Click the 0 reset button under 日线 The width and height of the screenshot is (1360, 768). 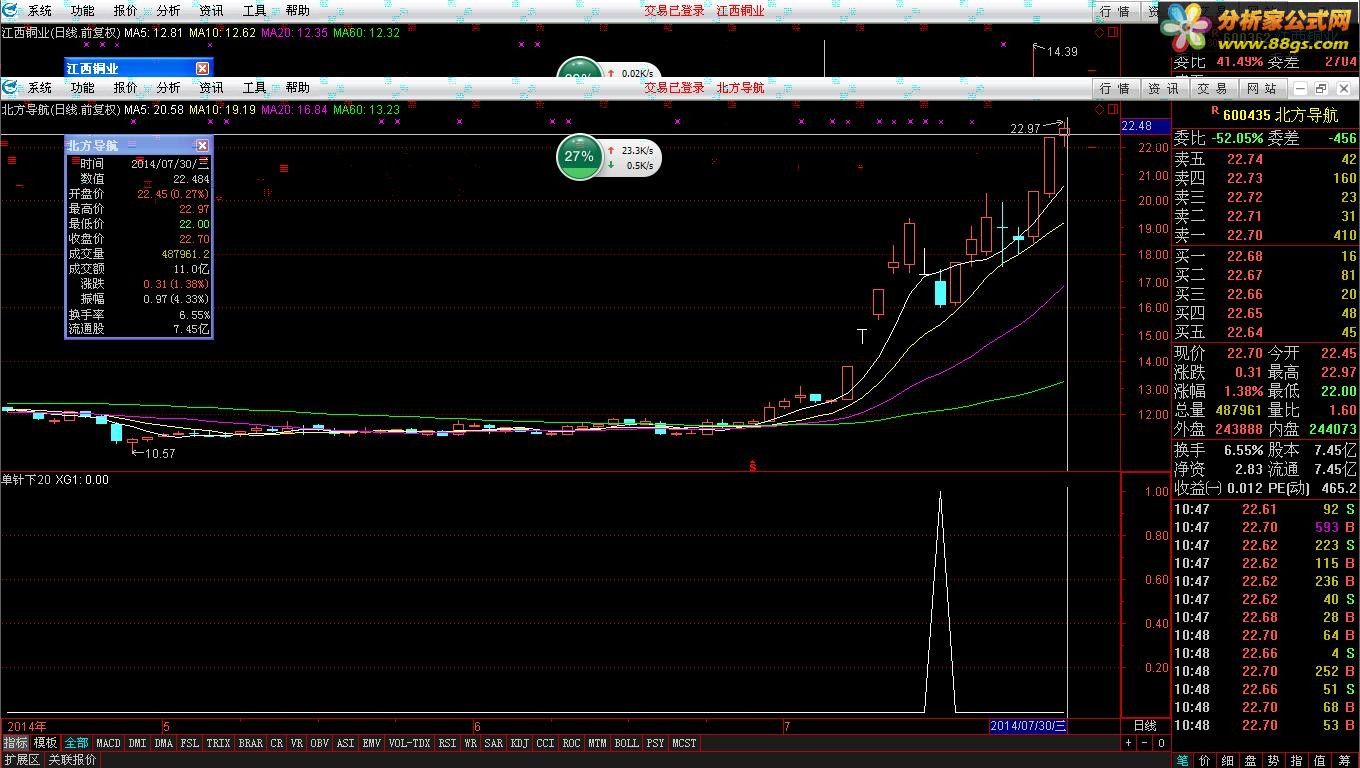pos(1161,743)
